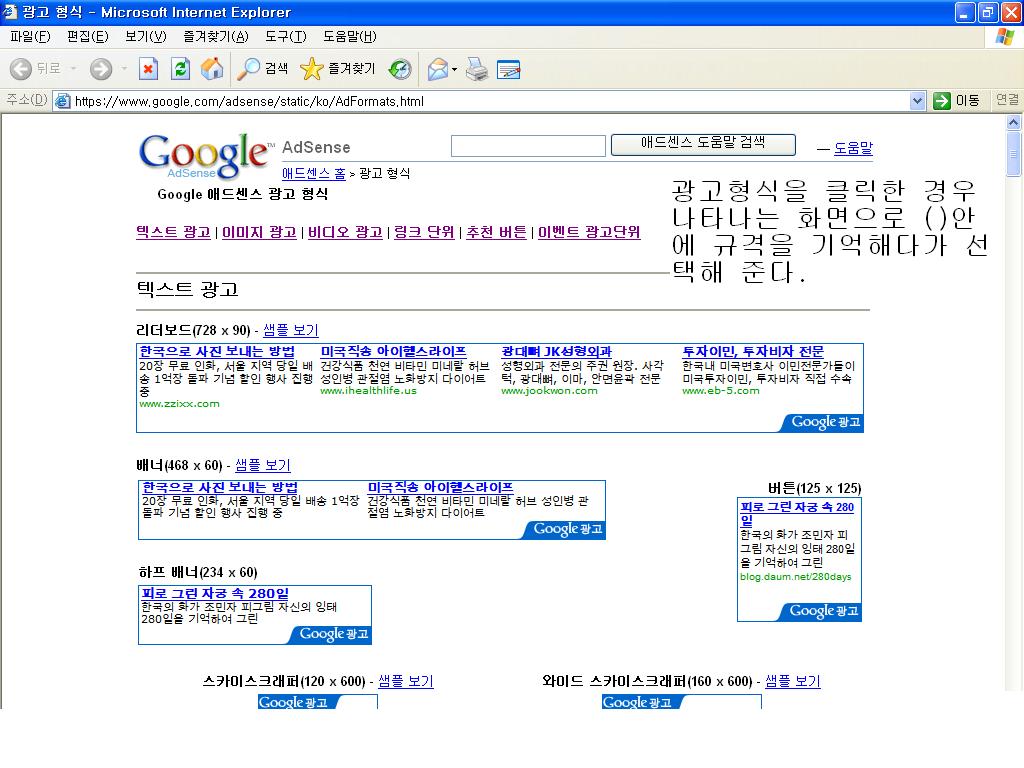Click the www.ihealthlife.us ad URL
The width and height of the screenshot is (1024, 768).
pyautogui.click(x=368, y=391)
